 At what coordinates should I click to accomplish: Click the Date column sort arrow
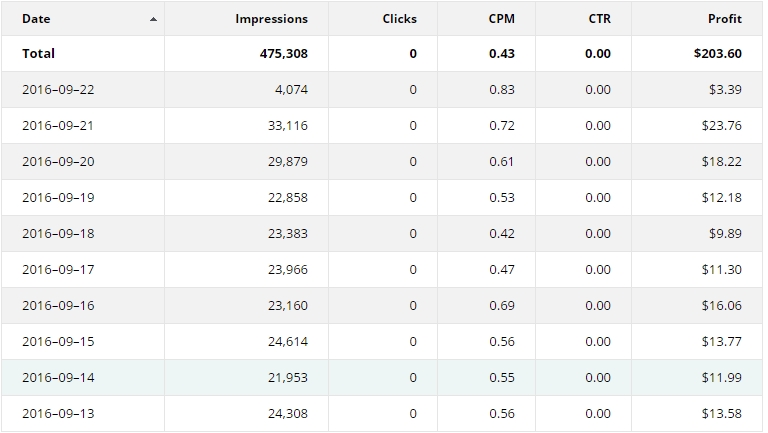click(x=153, y=19)
